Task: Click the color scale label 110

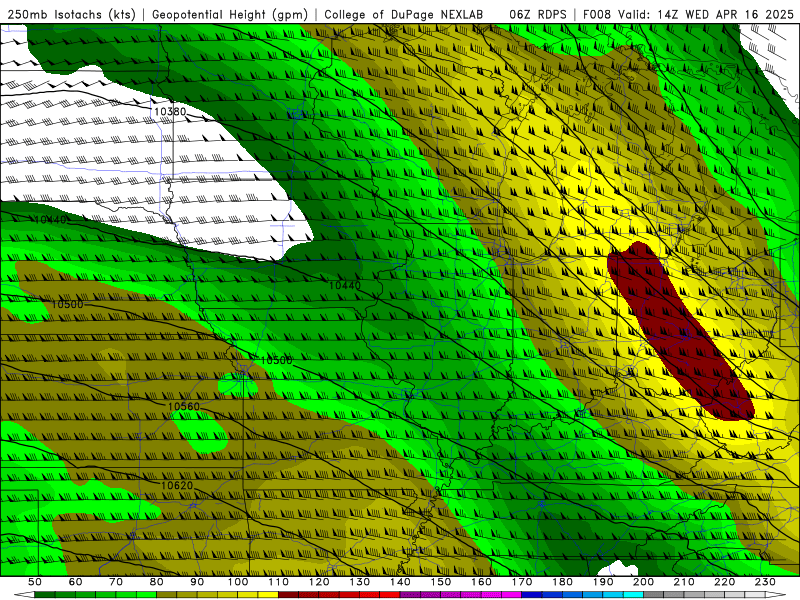Action: 279,582
